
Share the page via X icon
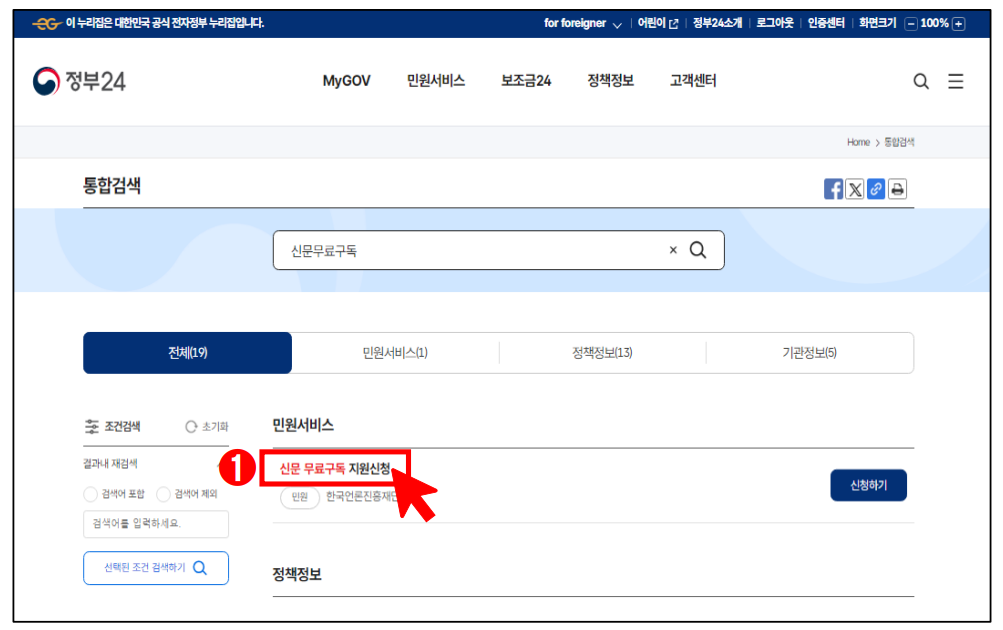pos(855,188)
